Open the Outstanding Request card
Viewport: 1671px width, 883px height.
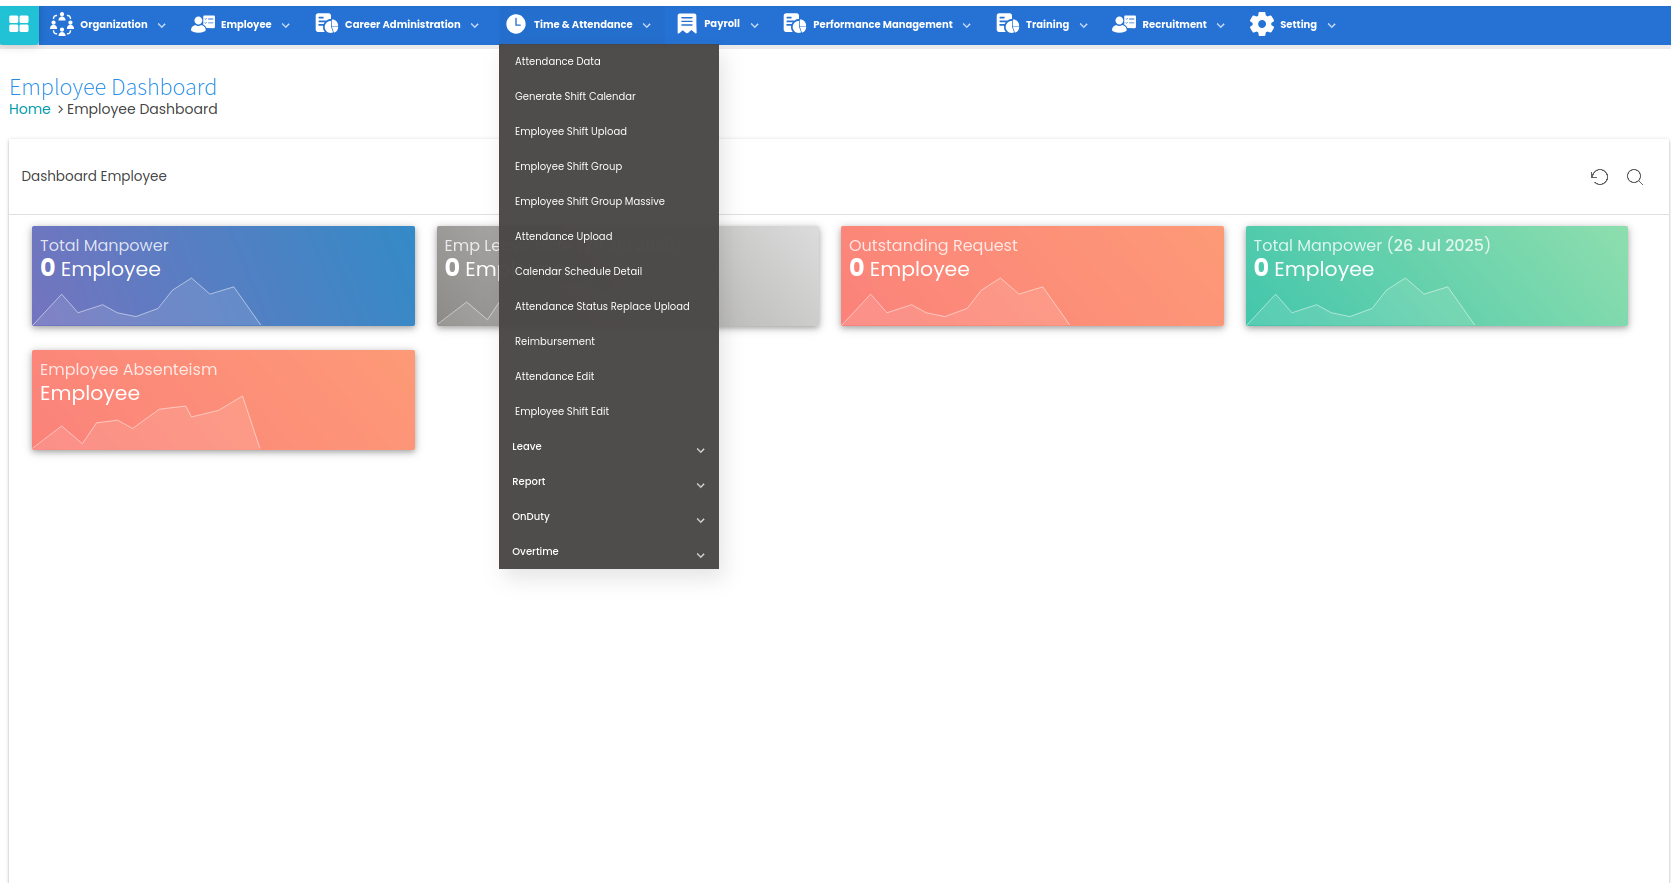click(x=1032, y=276)
